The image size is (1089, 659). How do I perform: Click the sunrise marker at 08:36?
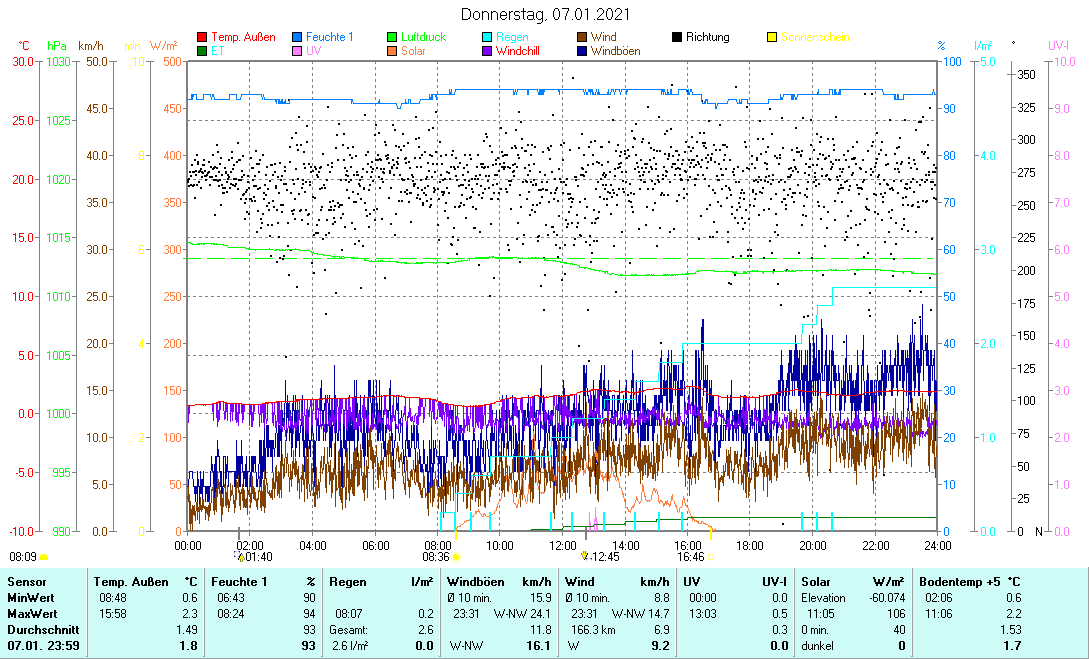(456, 557)
